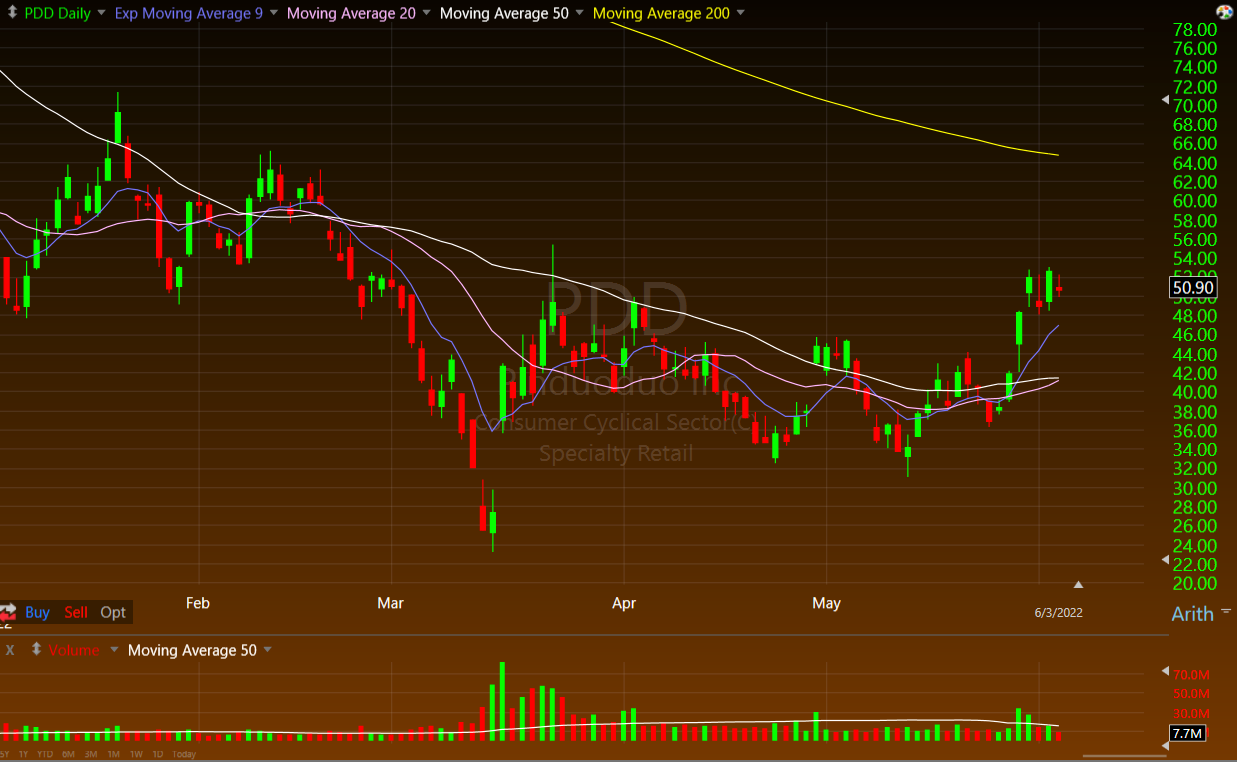
Task: Click the Sell button
Action: pyautogui.click(x=76, y=612)
